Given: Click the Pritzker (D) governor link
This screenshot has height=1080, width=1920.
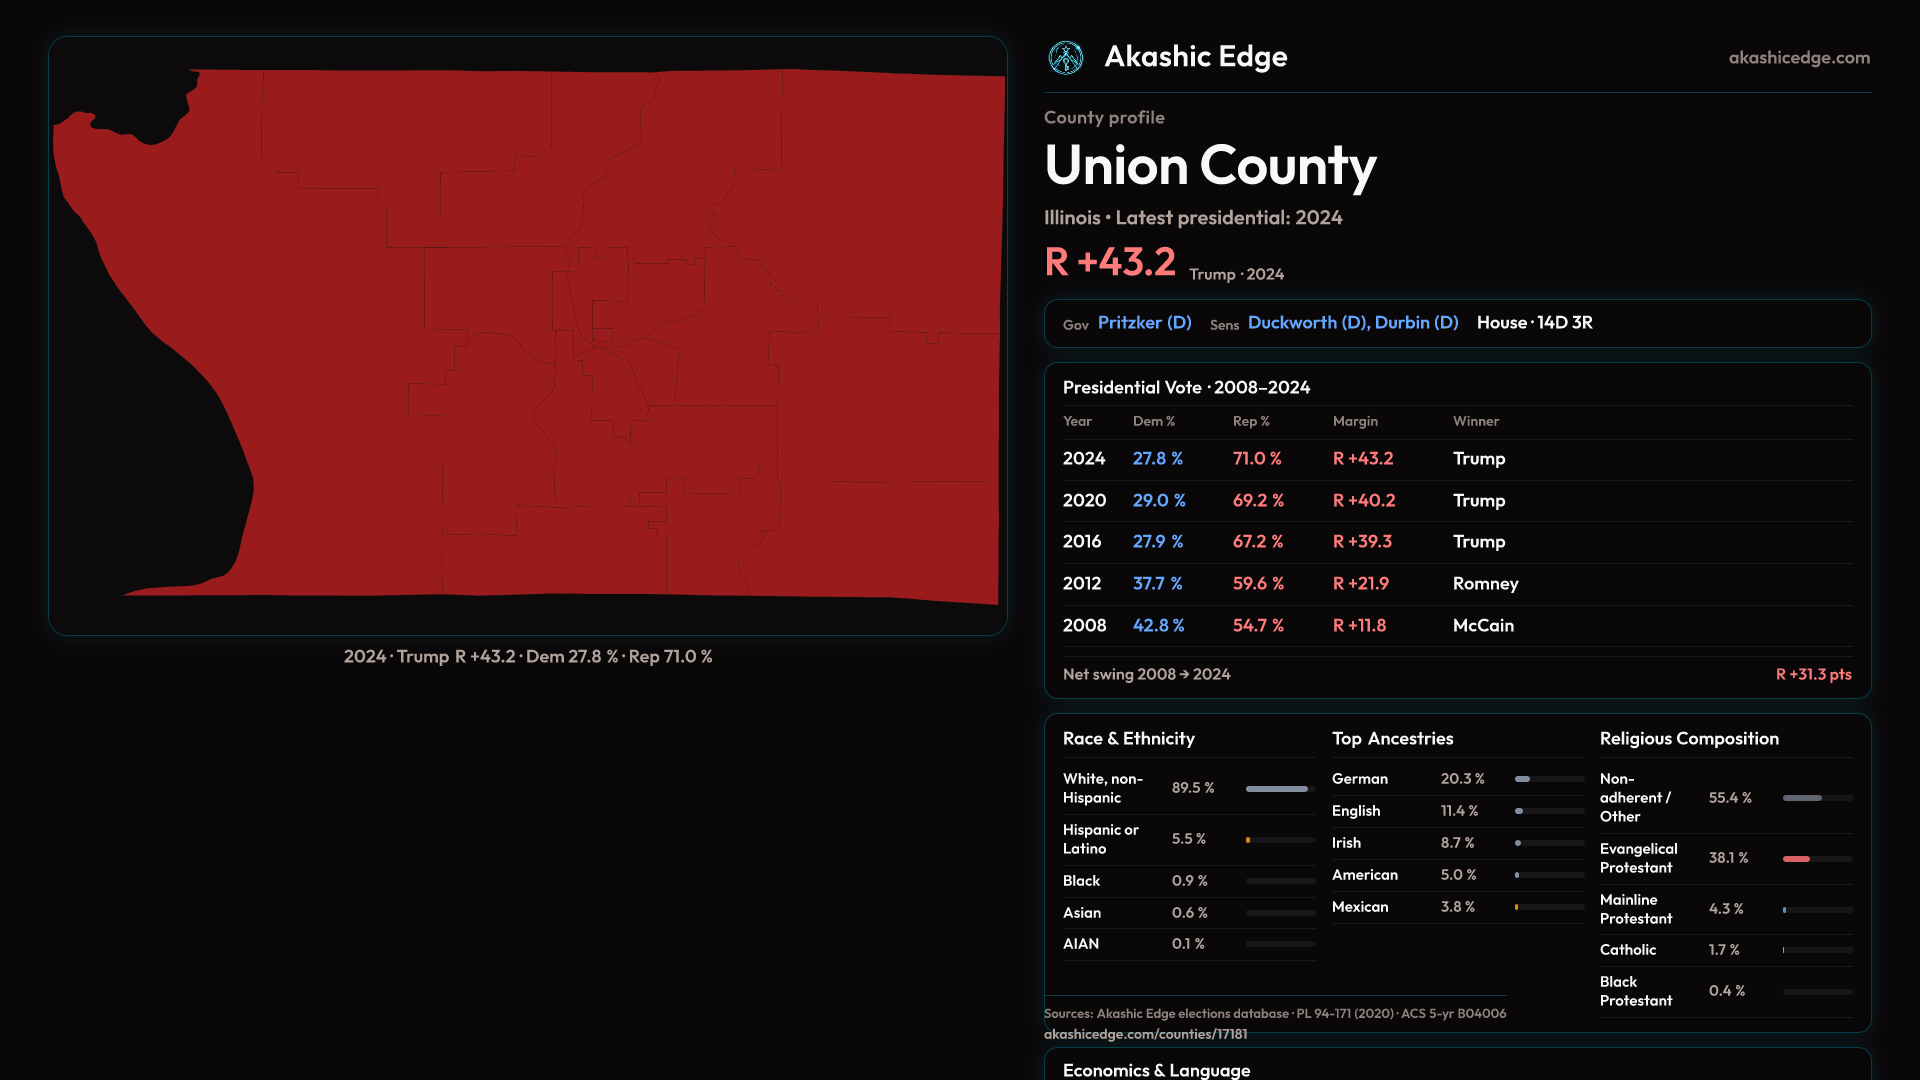Looking at the screenshot, I should [x=1144, y=323].
